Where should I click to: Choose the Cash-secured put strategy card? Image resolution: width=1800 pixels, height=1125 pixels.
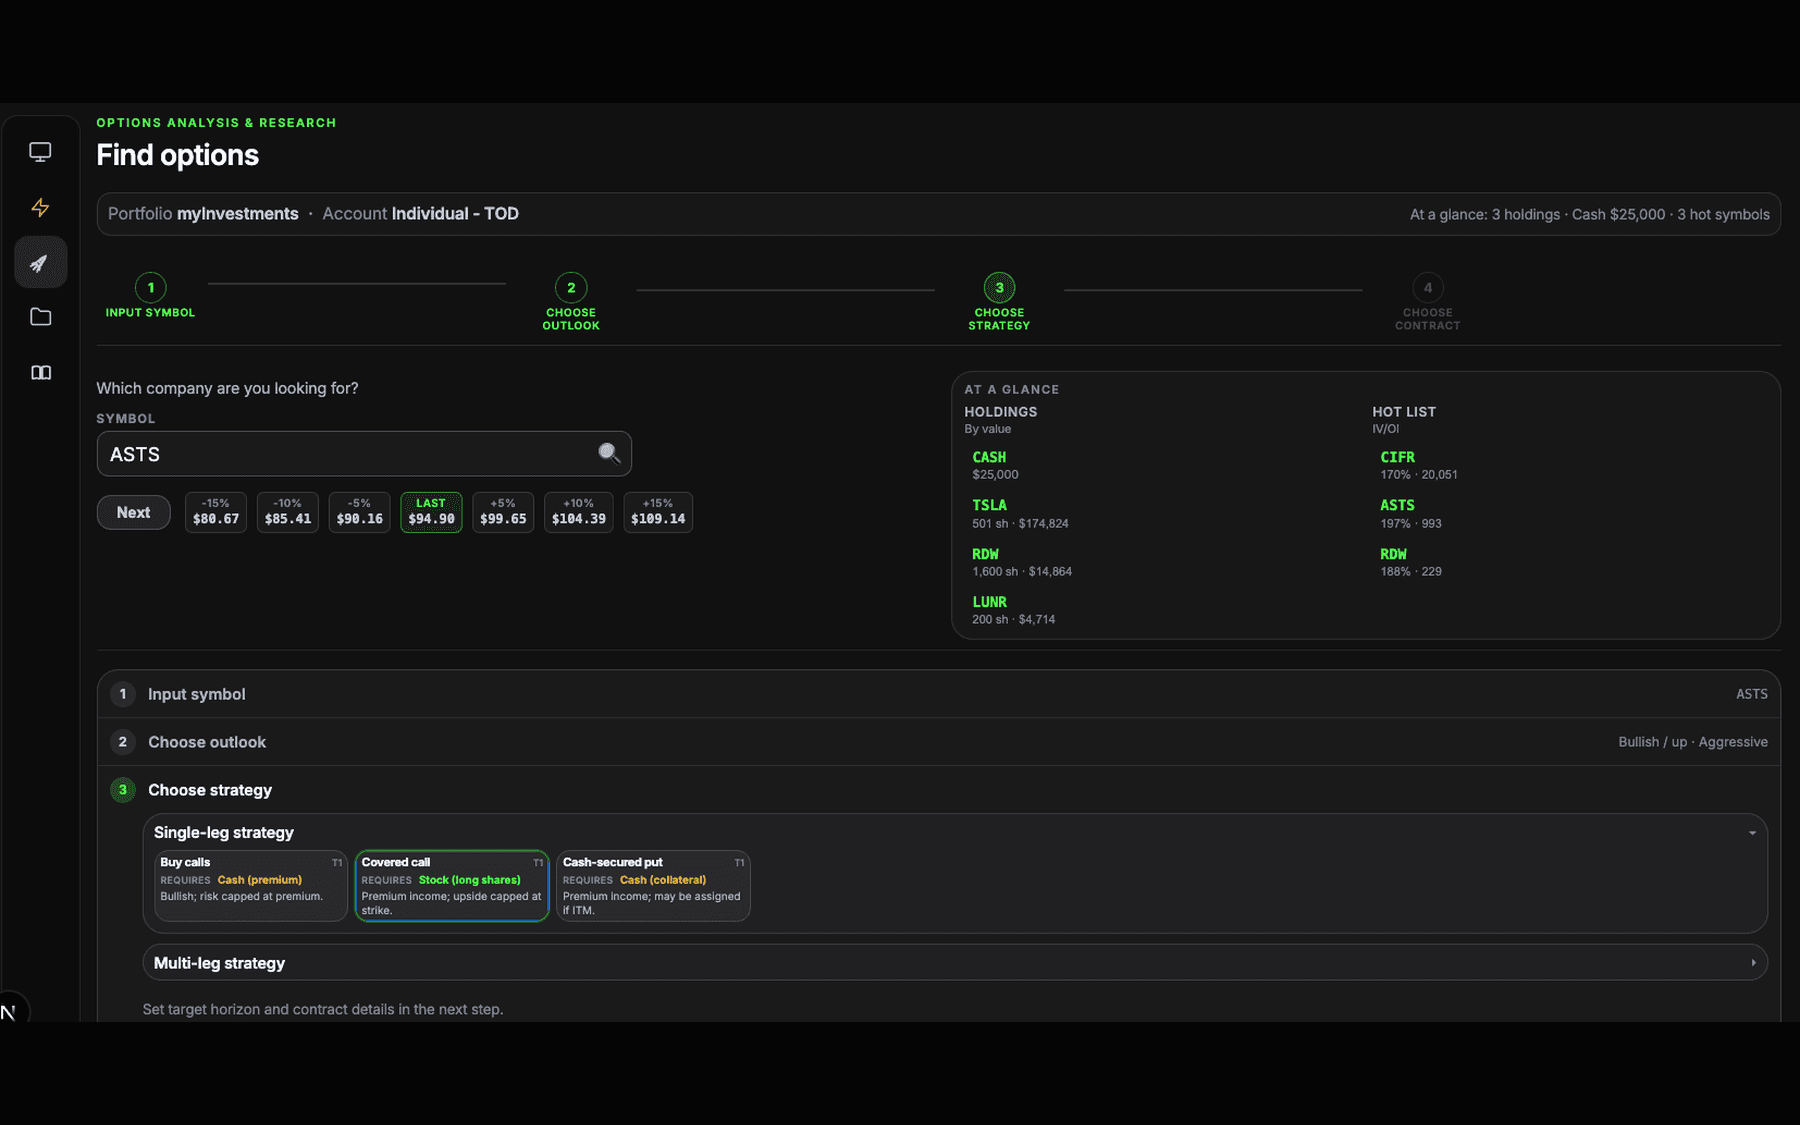[x=653, y=886]
